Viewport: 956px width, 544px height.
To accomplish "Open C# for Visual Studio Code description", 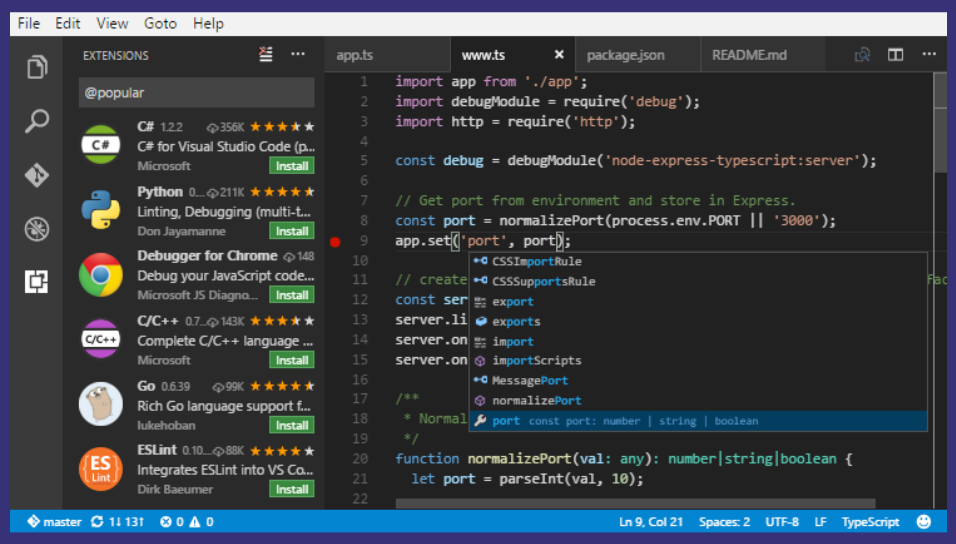I will 226,146.
